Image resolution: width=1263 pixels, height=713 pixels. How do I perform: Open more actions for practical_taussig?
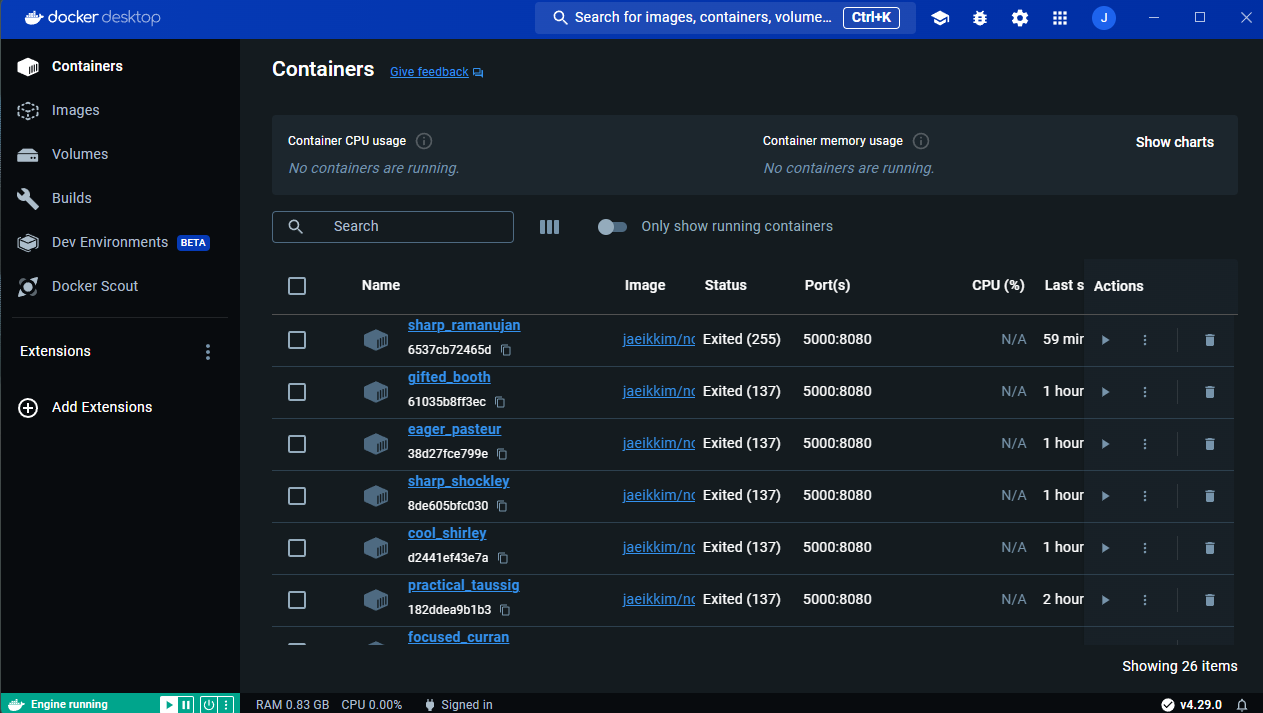point(1145,600)
